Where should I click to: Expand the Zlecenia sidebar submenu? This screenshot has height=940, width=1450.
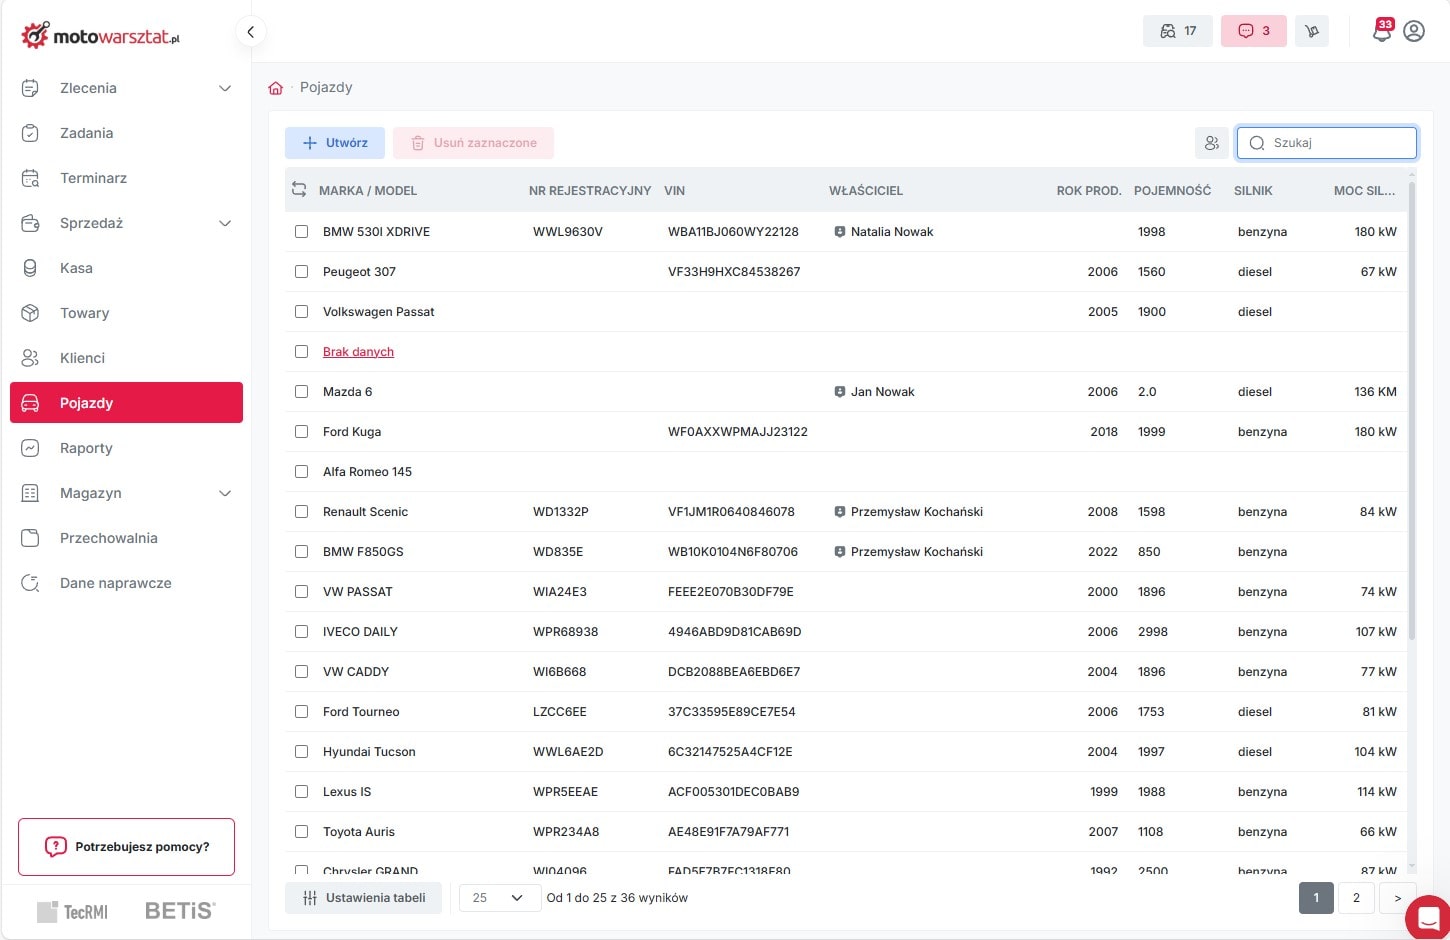(x=225, y=88)
